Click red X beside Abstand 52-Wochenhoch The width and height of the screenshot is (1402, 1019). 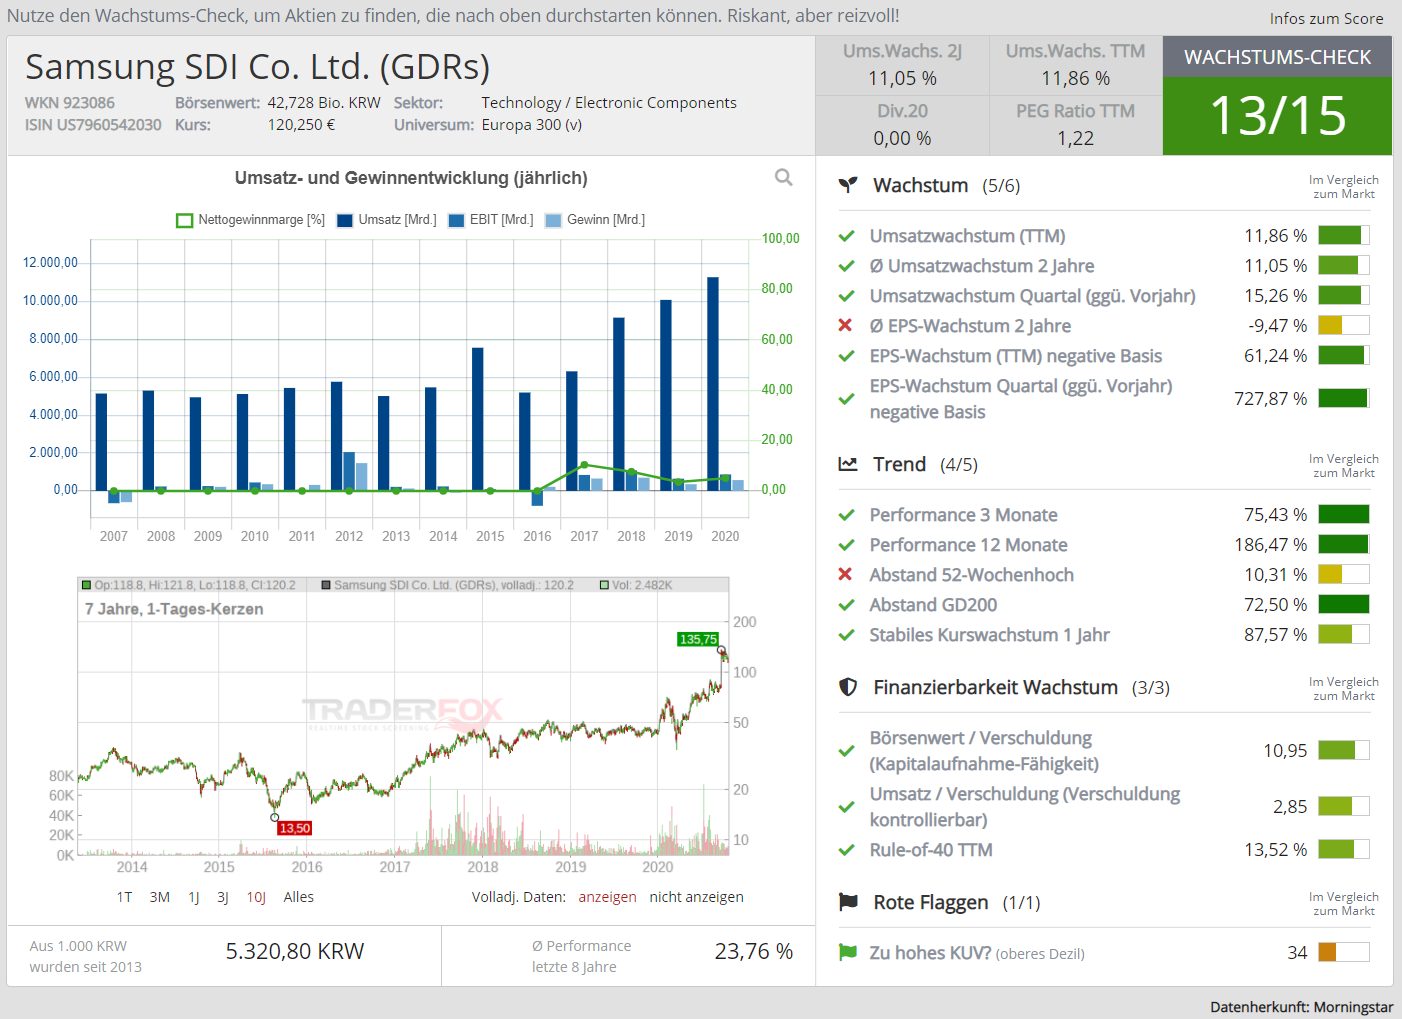(x=846, y=574)
